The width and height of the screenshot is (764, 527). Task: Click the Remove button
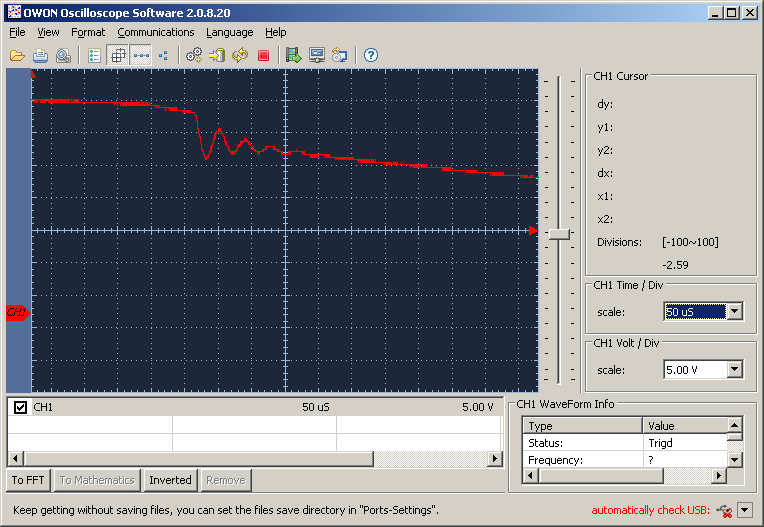tap(226, 480)
